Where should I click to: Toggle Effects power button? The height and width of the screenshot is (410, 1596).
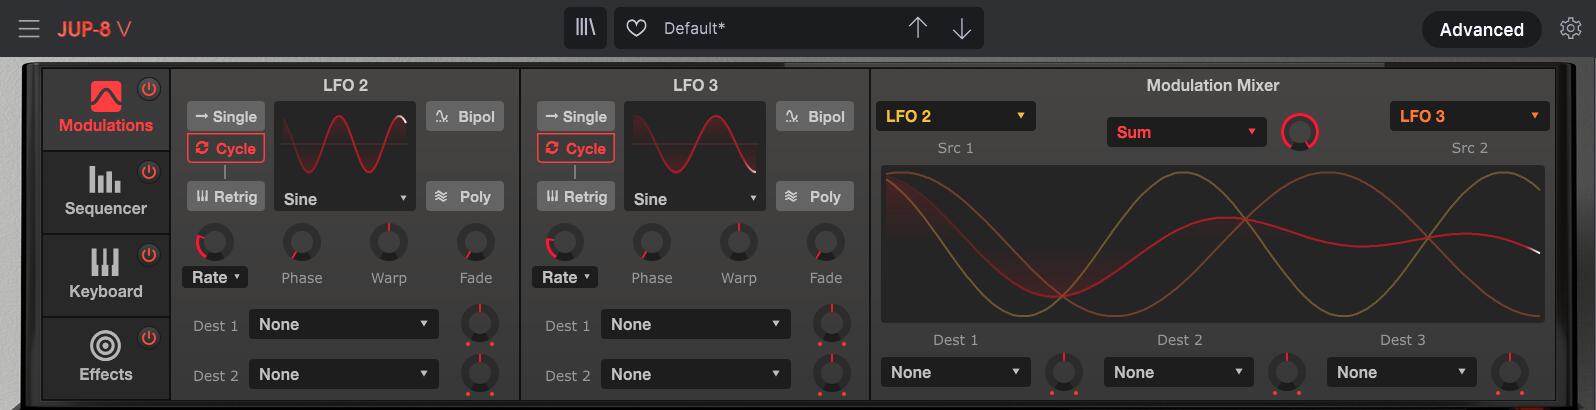coord(149,338)
